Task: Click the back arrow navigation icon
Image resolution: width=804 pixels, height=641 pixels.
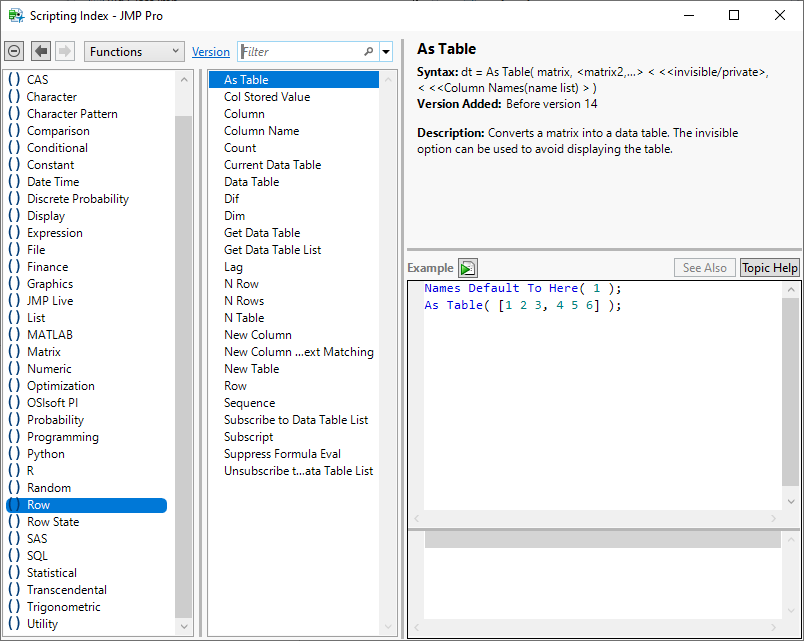Action: click(41, 51)
